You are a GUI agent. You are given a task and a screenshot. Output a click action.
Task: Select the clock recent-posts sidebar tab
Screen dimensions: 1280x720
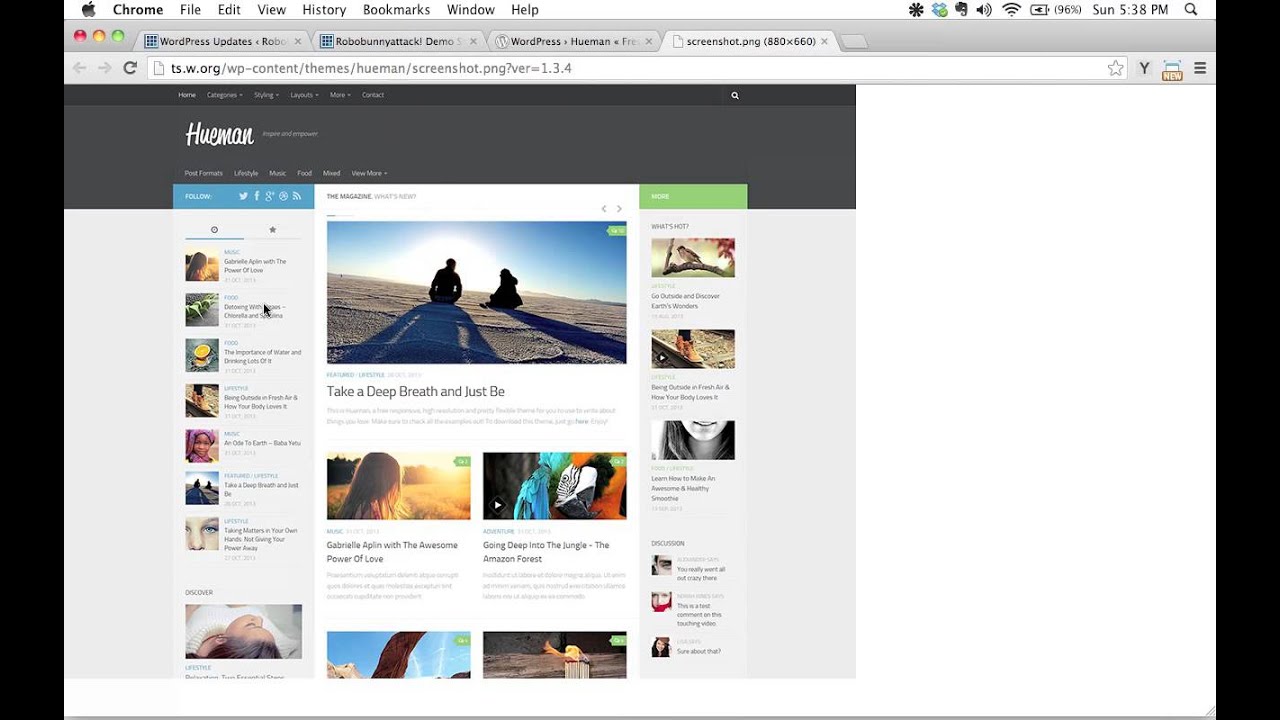214,230
